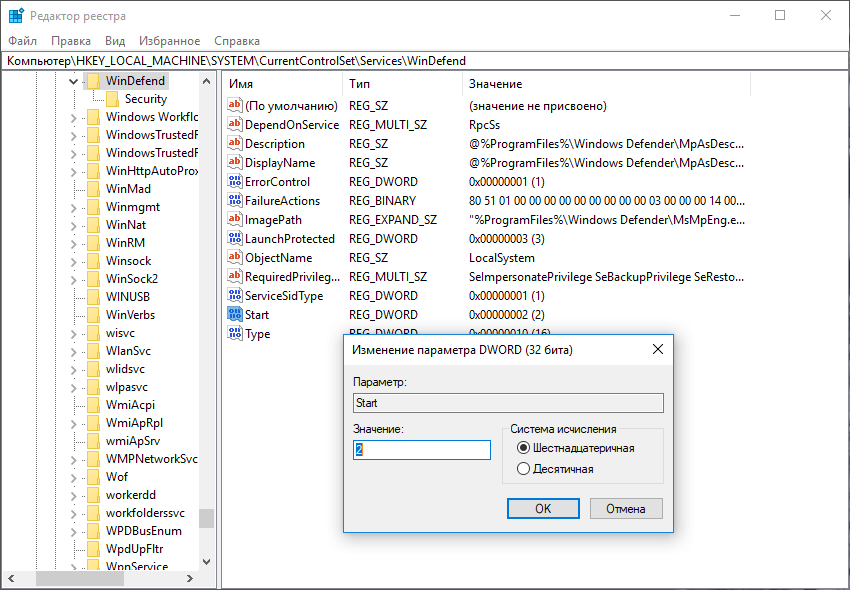Click the Wof folder icon
Screen dimensions: 850x590
pos(93,477)
